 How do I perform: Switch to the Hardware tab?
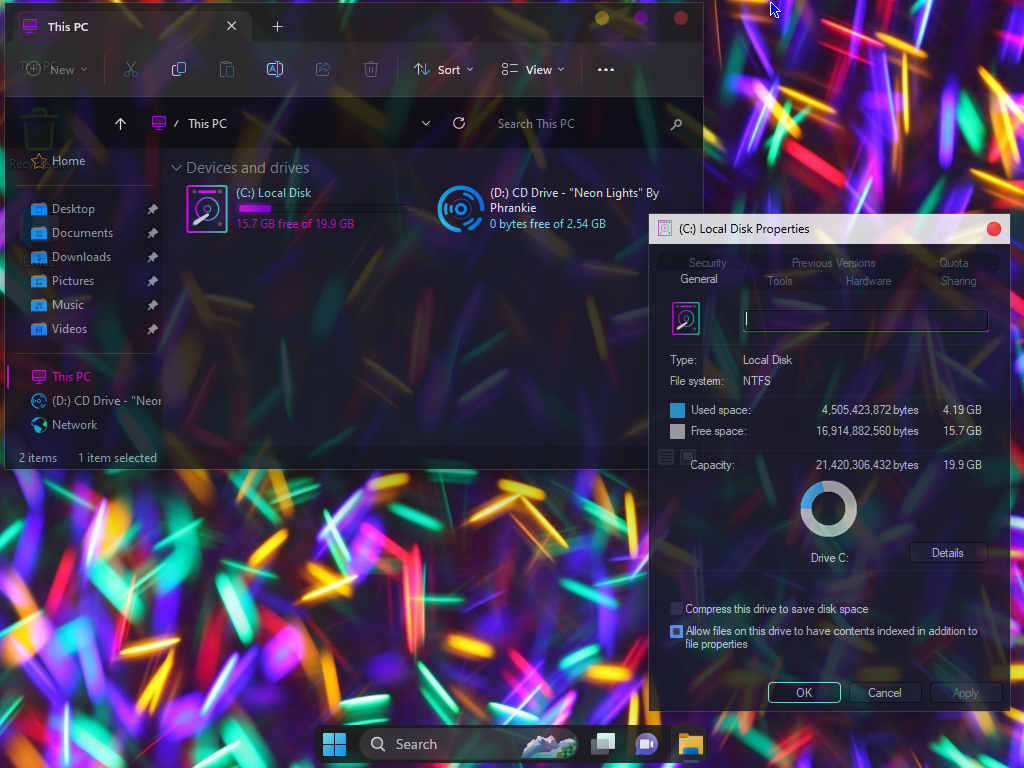pos(868,281)
